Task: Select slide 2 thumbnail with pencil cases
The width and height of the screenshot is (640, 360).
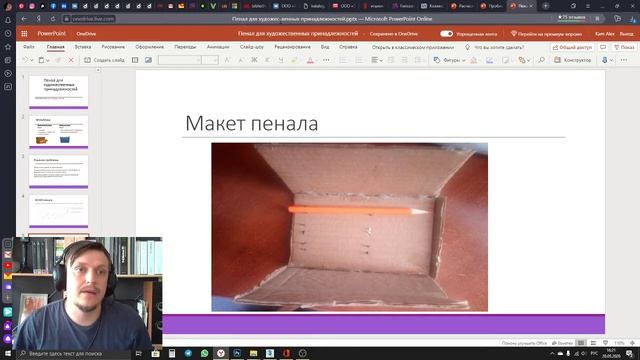Action: pyautogui.click(x=59, y=132)
